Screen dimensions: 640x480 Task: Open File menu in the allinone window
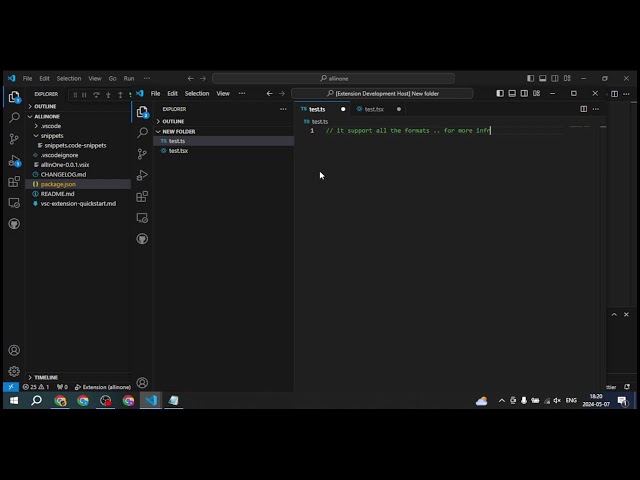[x=27, y=78]
